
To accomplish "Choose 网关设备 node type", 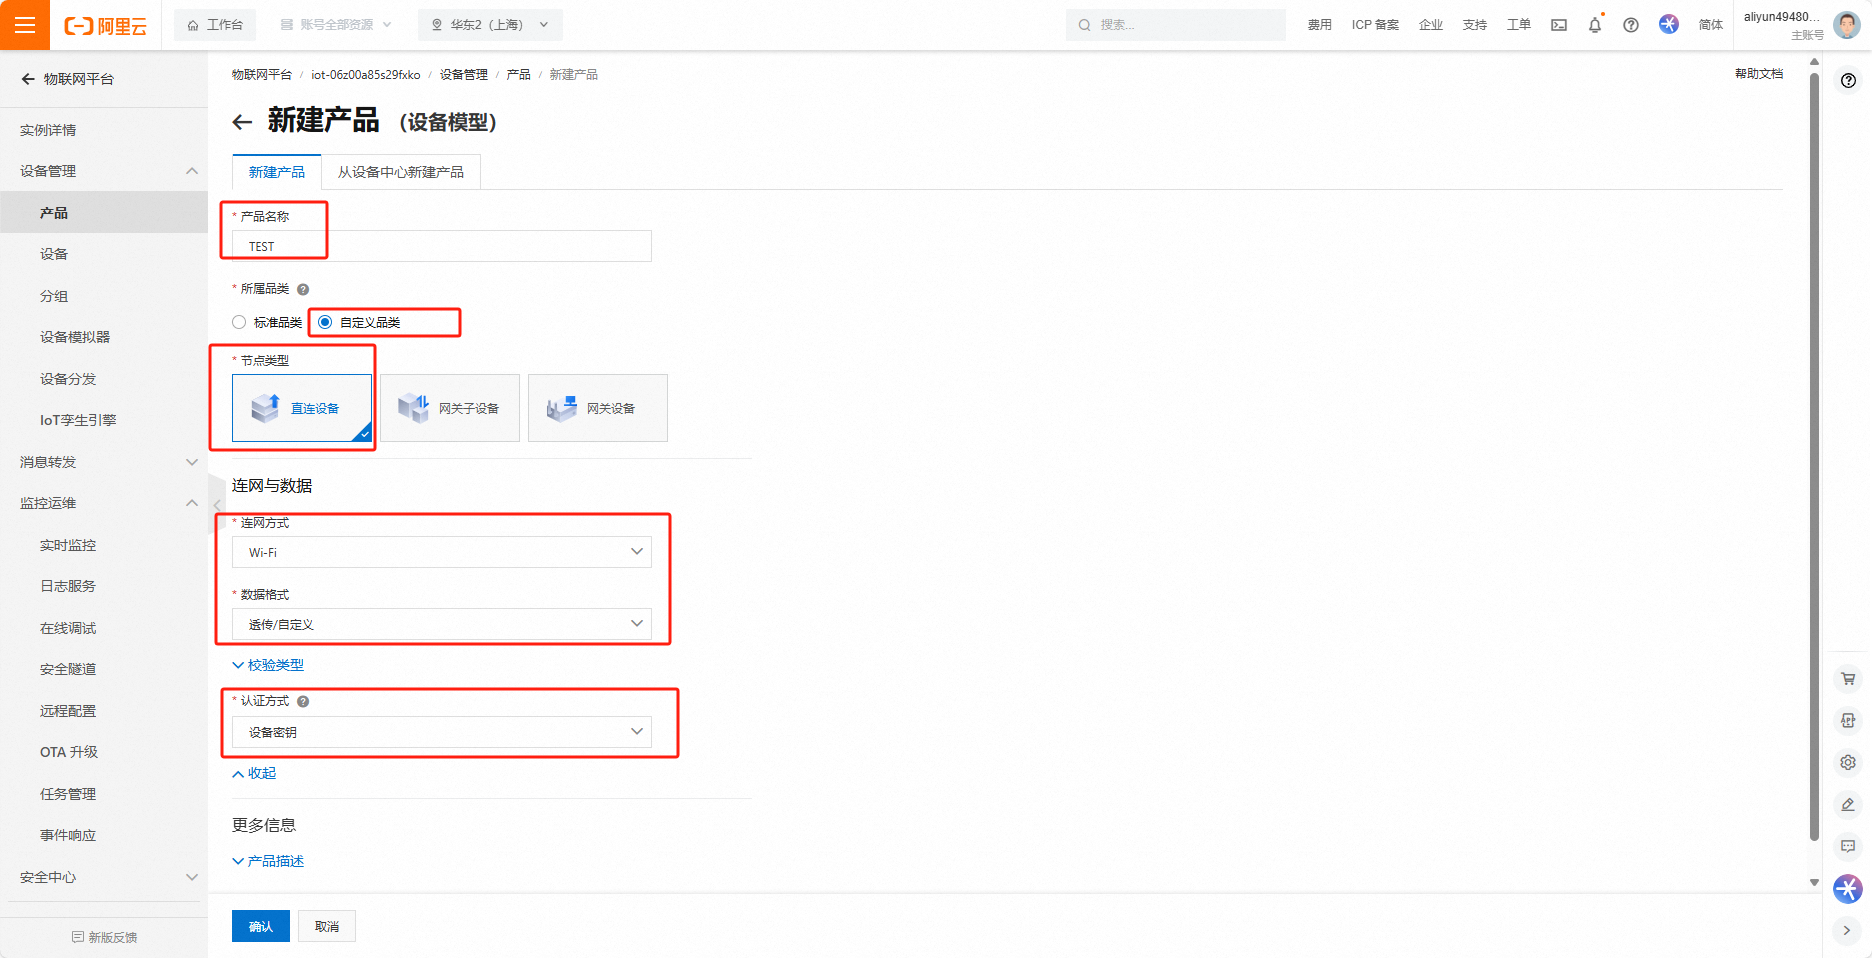I will 598,408.
